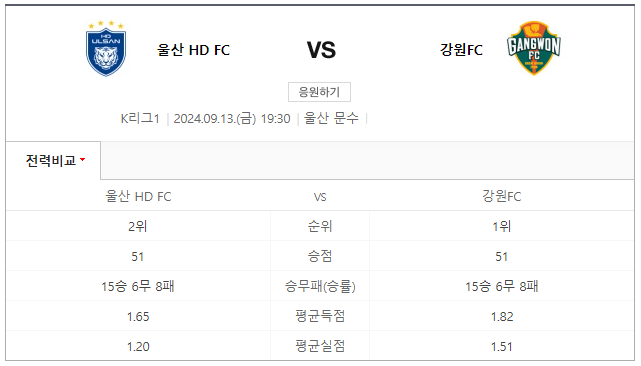Screen dimensions: 641x366
Task: Click the 응원하기 cheer button
Action: click(x=319, y=92)
